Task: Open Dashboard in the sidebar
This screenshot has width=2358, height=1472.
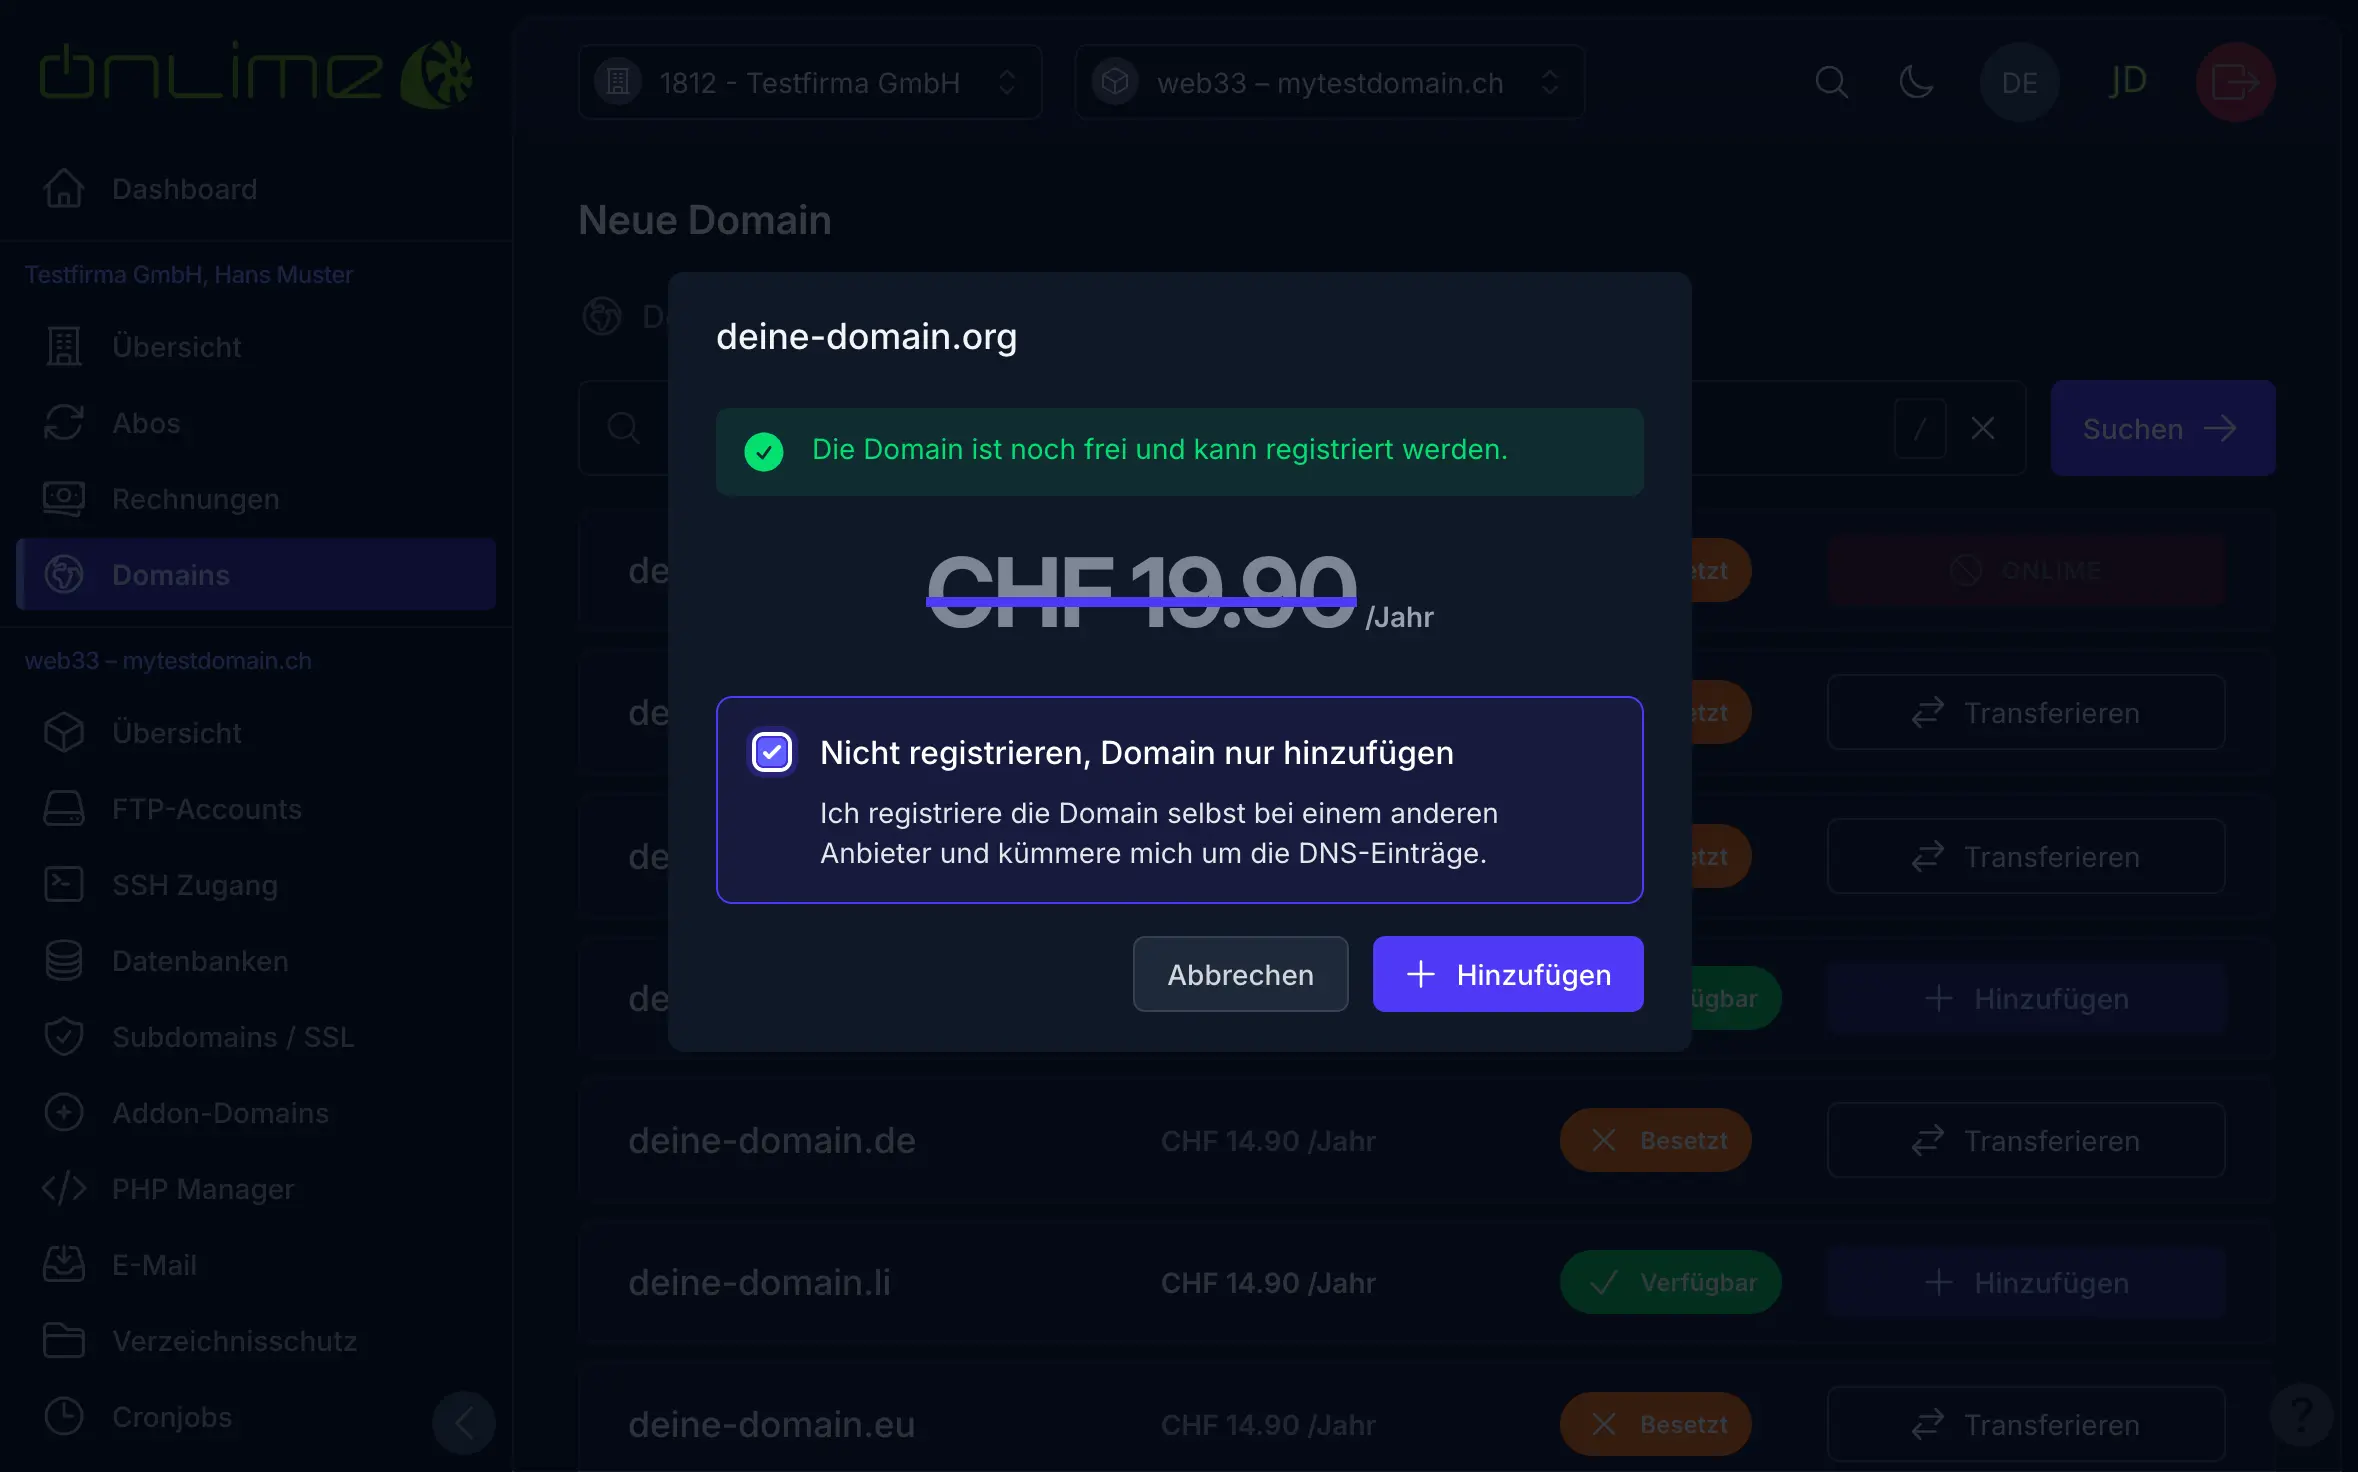Action: [185, 189]
